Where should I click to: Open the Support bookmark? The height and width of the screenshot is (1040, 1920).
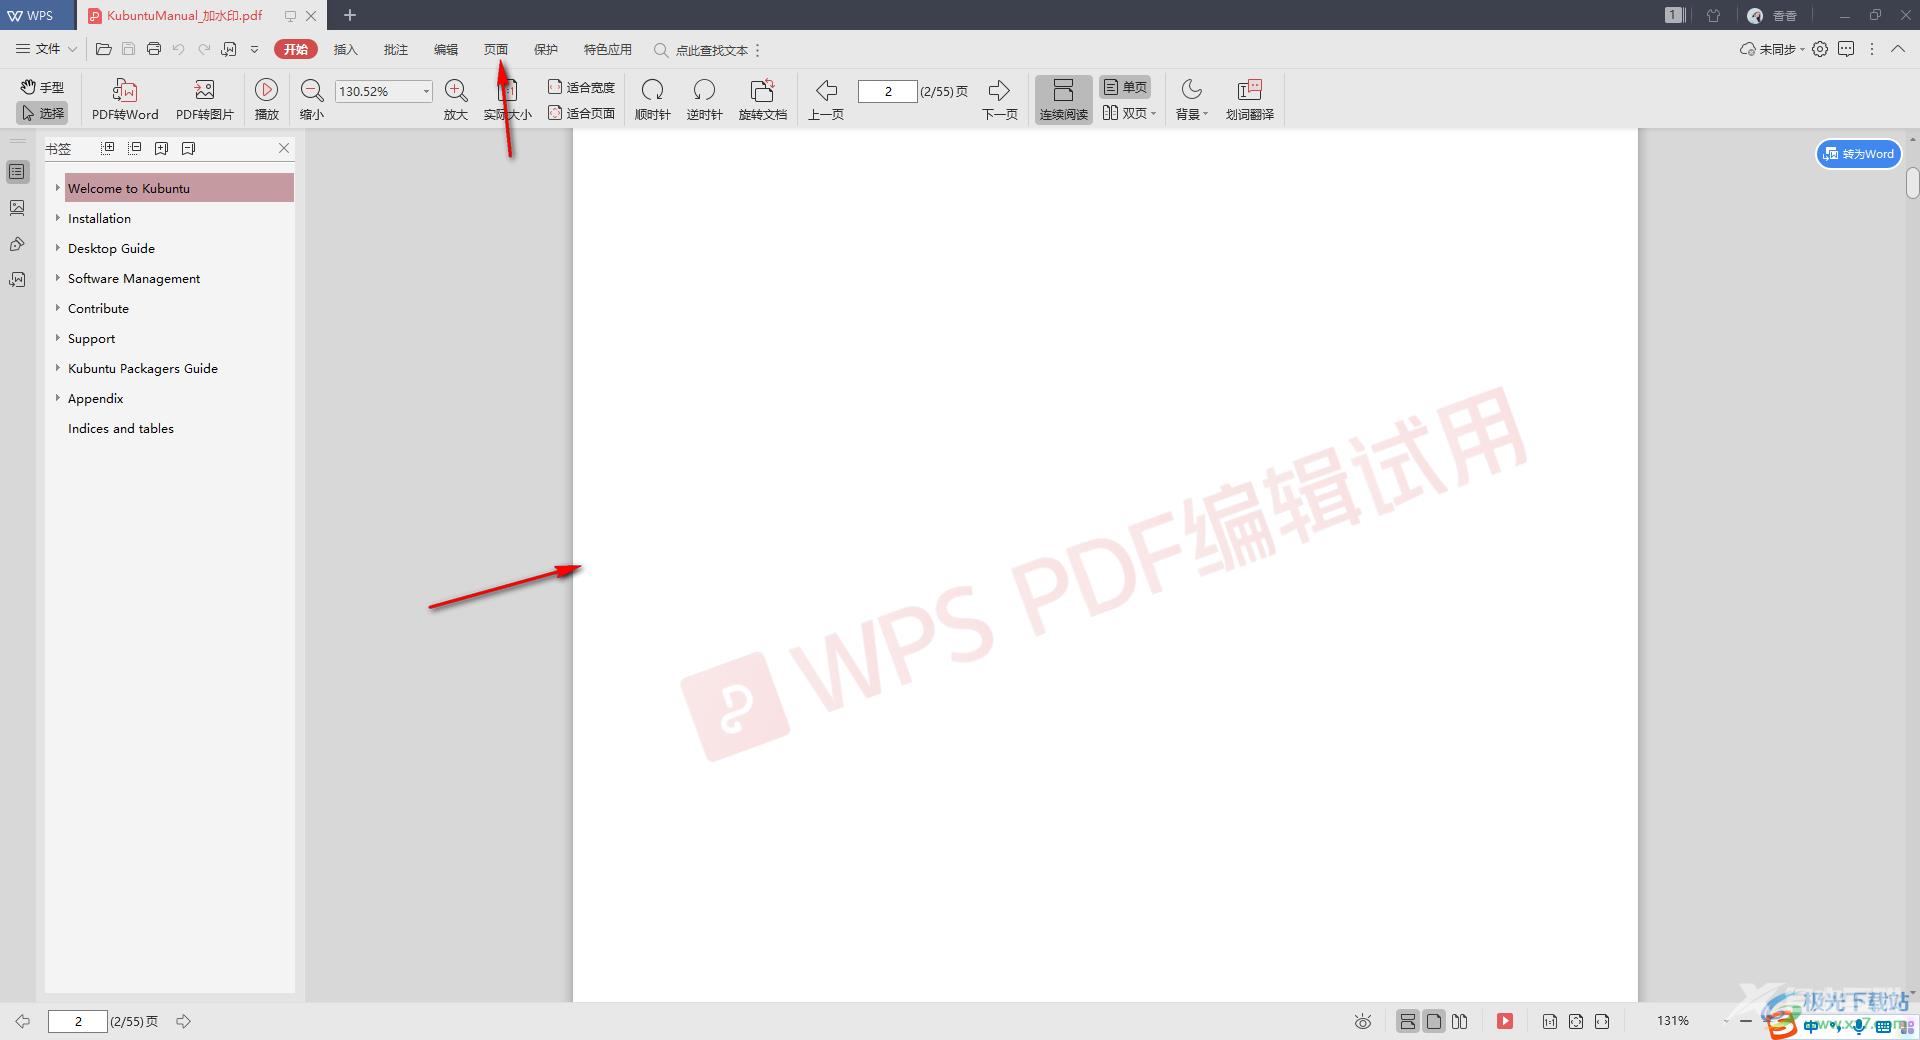point(91,338)
